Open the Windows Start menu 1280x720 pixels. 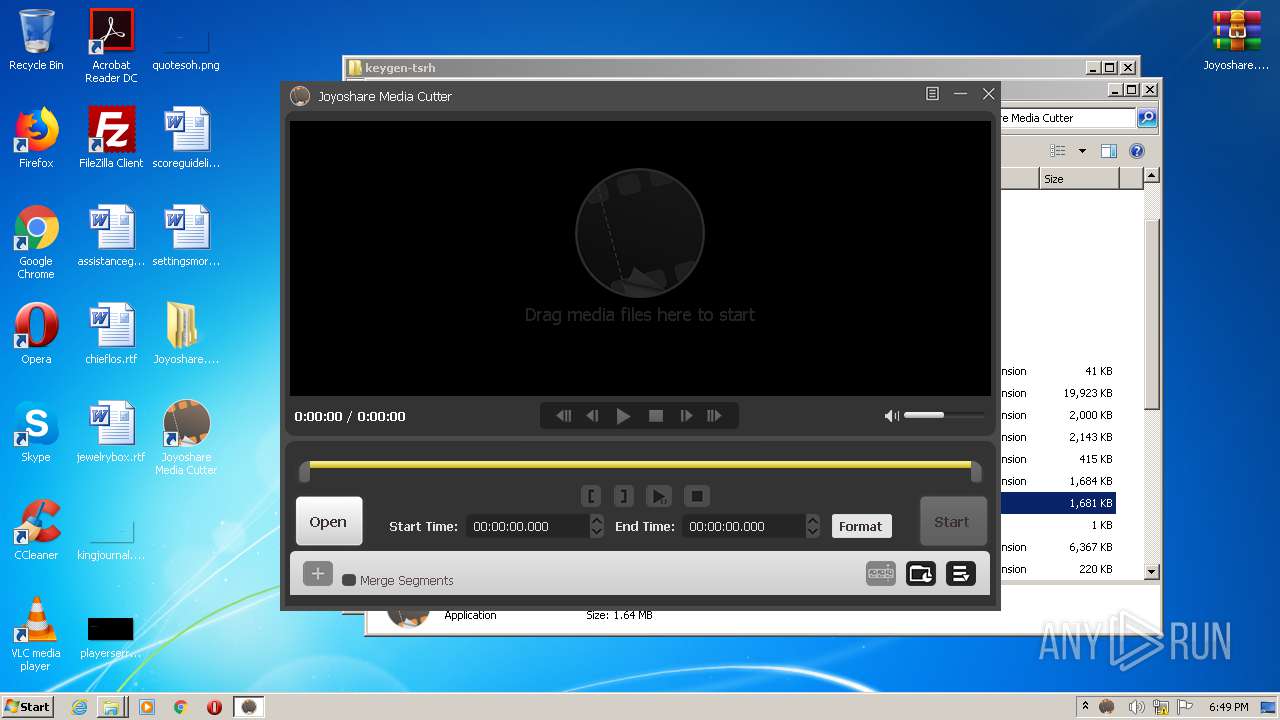point(28,706)
